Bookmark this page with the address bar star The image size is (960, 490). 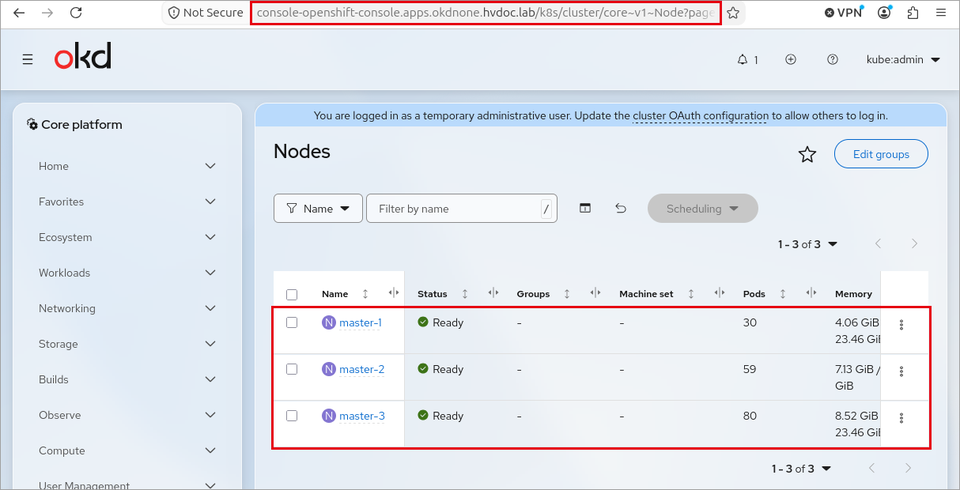coord(733,13)
